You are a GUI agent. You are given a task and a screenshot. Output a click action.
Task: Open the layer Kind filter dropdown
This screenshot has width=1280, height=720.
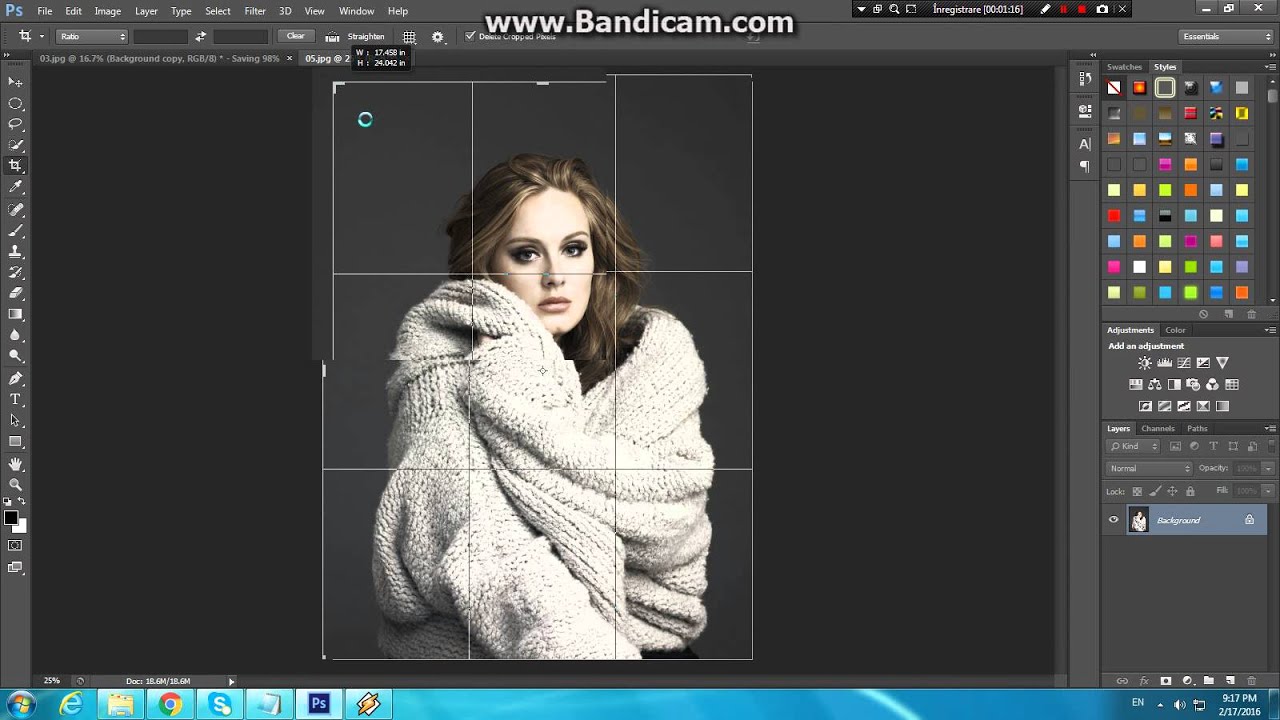[1134, 446]
